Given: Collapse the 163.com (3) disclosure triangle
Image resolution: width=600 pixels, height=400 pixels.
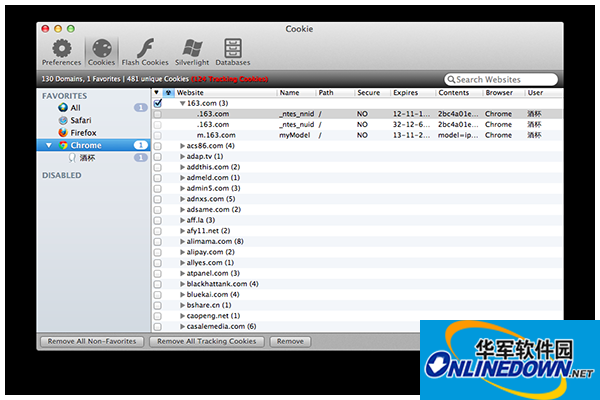Looking at the screenshot, I should [183, 103].
